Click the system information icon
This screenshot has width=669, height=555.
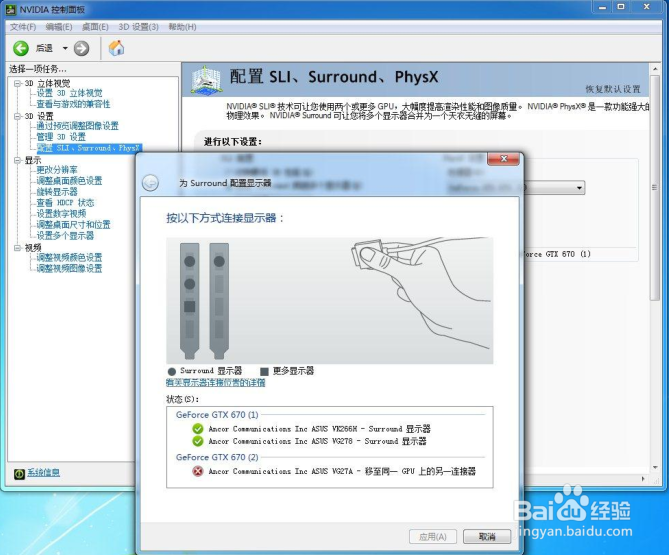click(x=19, y=474)
